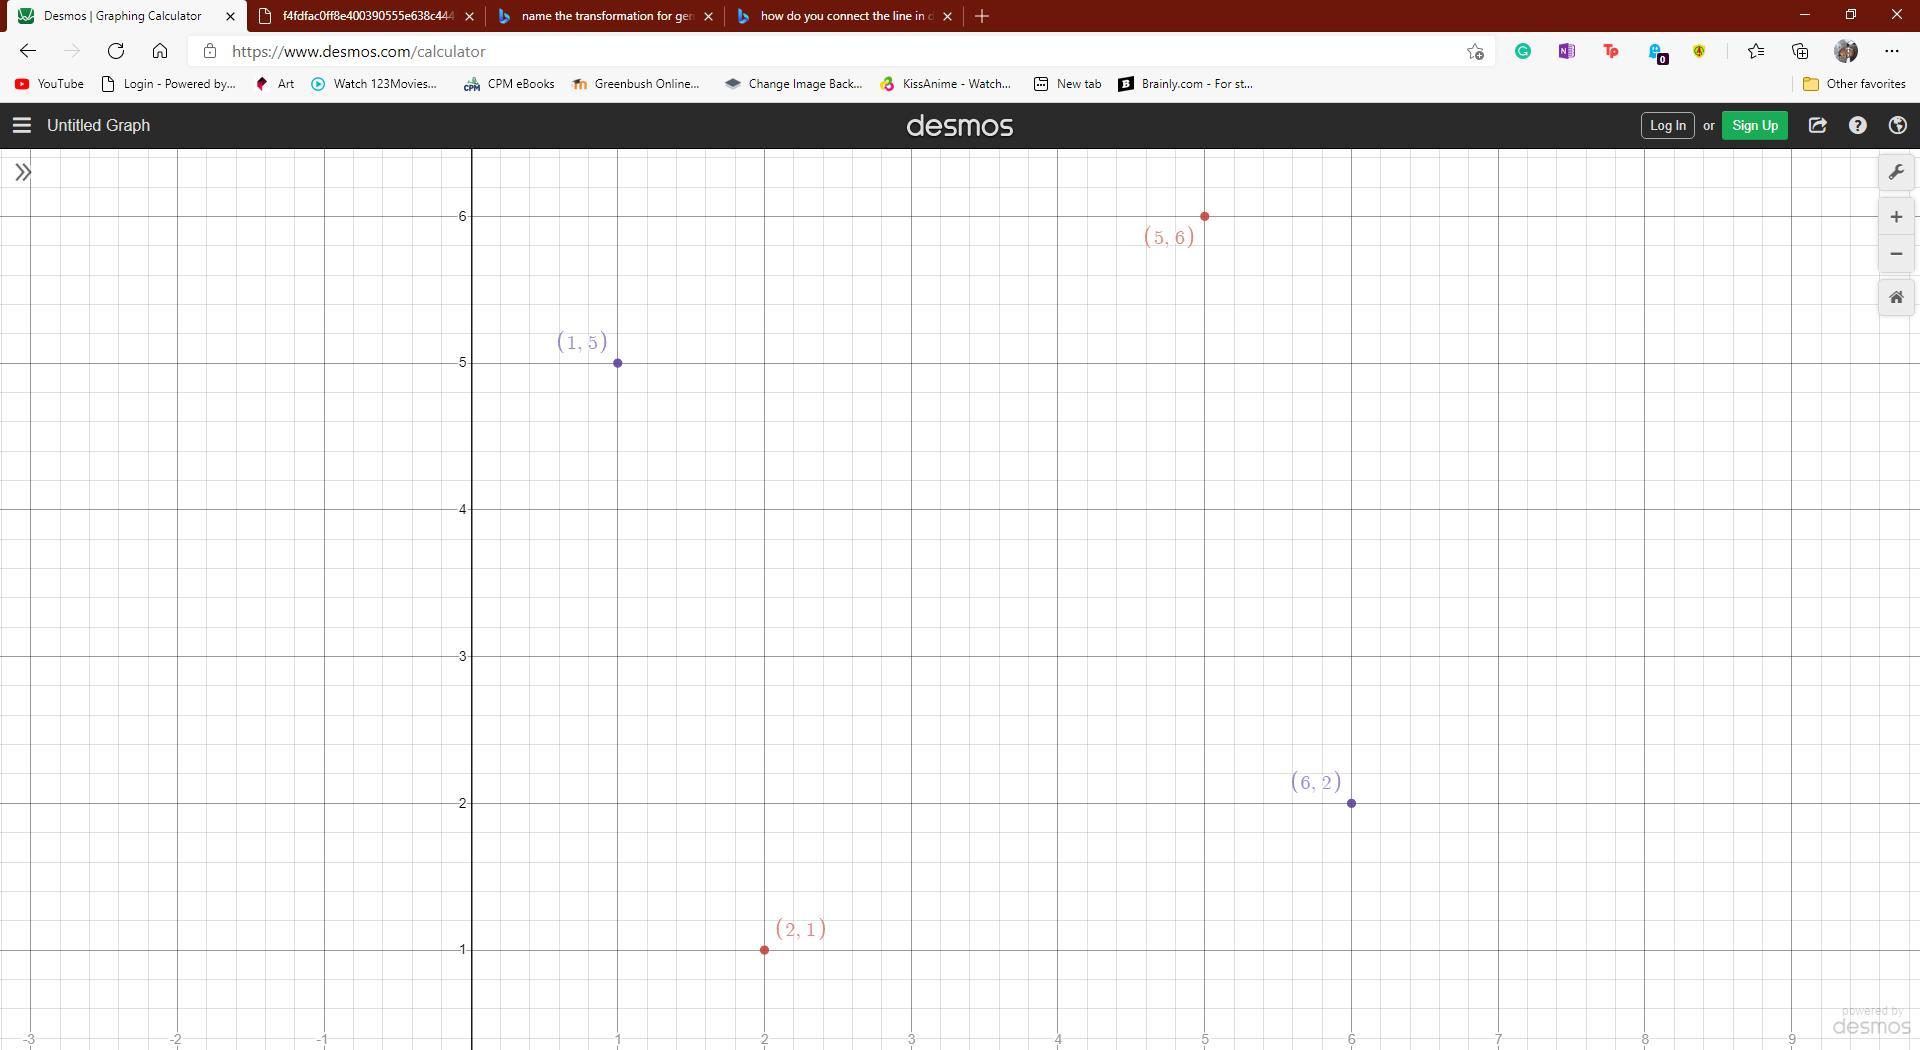Click the Share Graph icon

pyautogui.click(x=1818, y=125)
